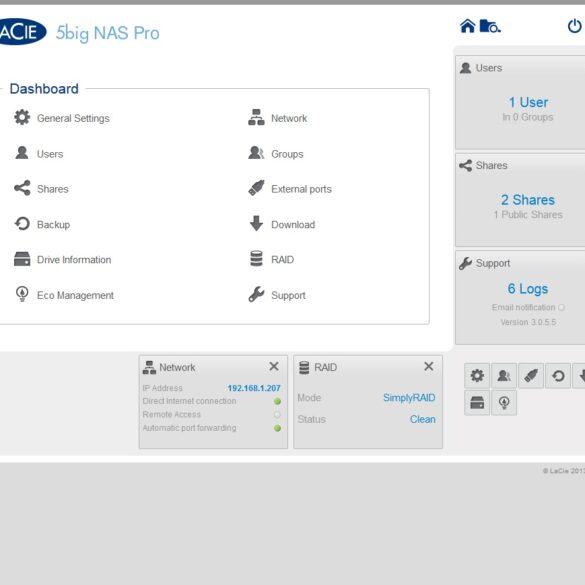Open General Settings link
585x585 pixels.
73,118
